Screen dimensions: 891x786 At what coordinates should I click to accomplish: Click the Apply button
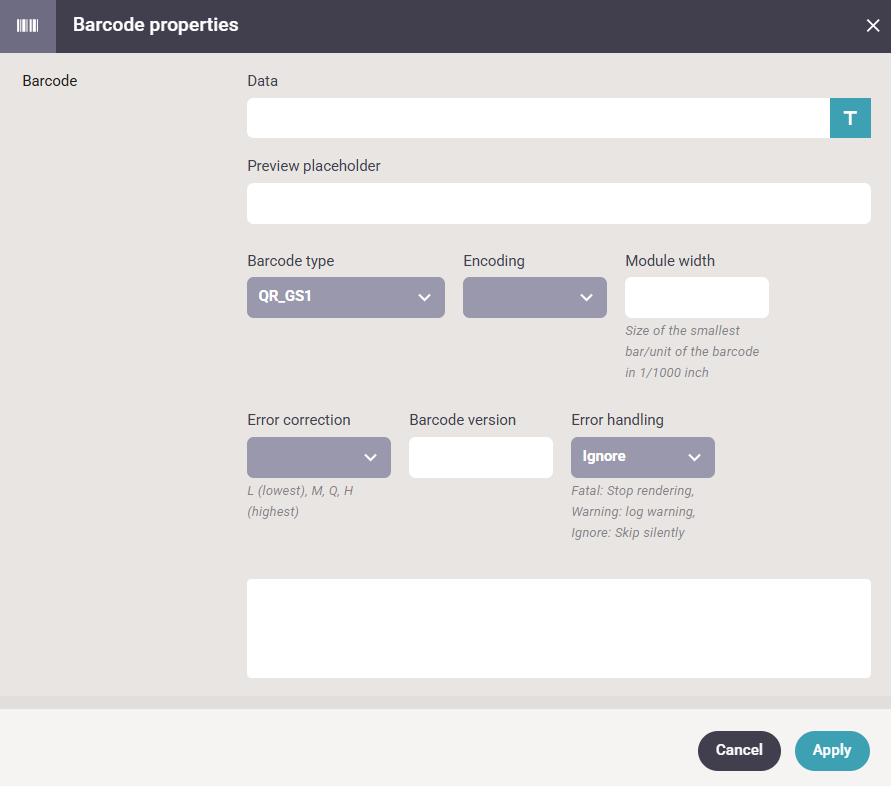coord(832,750)
